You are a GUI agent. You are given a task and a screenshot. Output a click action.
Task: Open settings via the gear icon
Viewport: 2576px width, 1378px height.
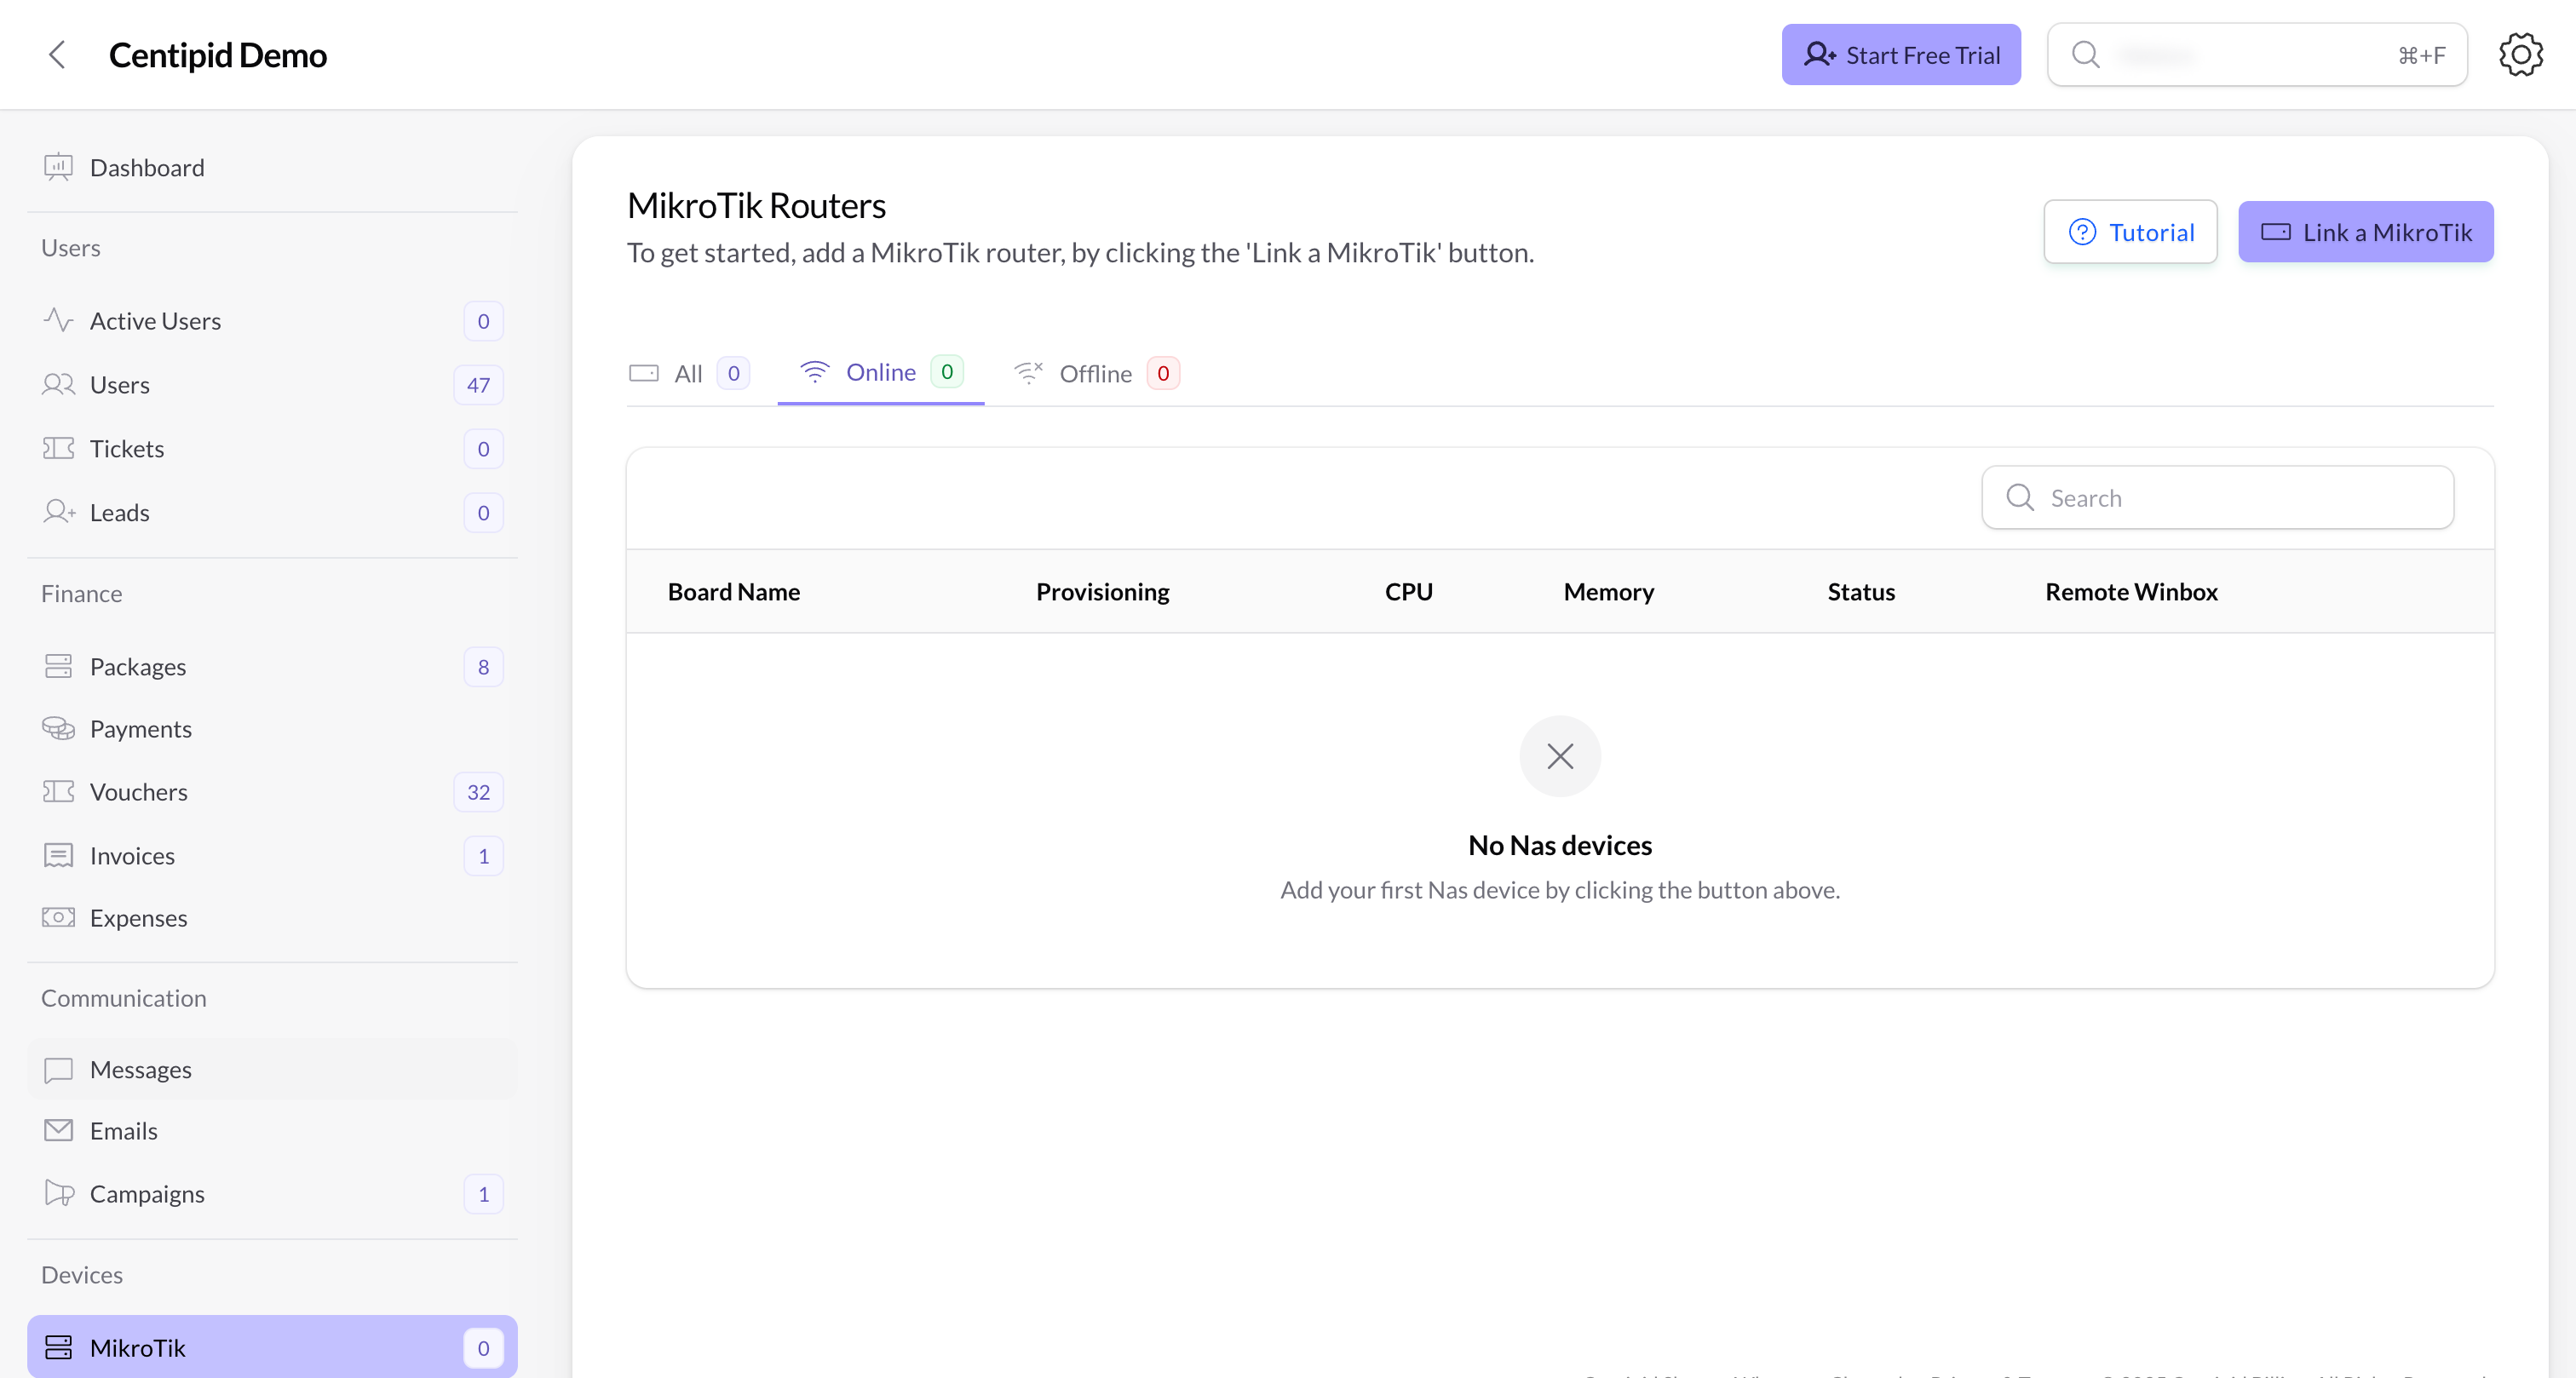pos(2520,55)
